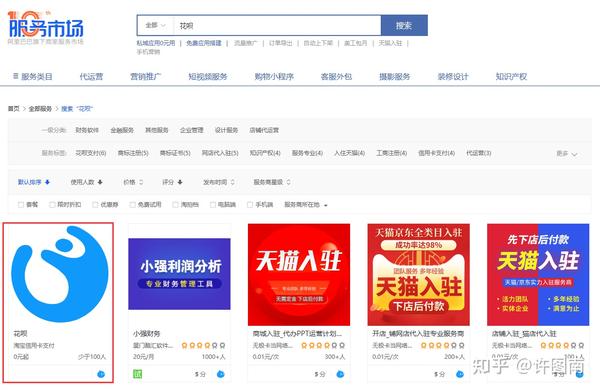
Task: Click blue chat icon on 开店 card
Action: coord(460,374)
